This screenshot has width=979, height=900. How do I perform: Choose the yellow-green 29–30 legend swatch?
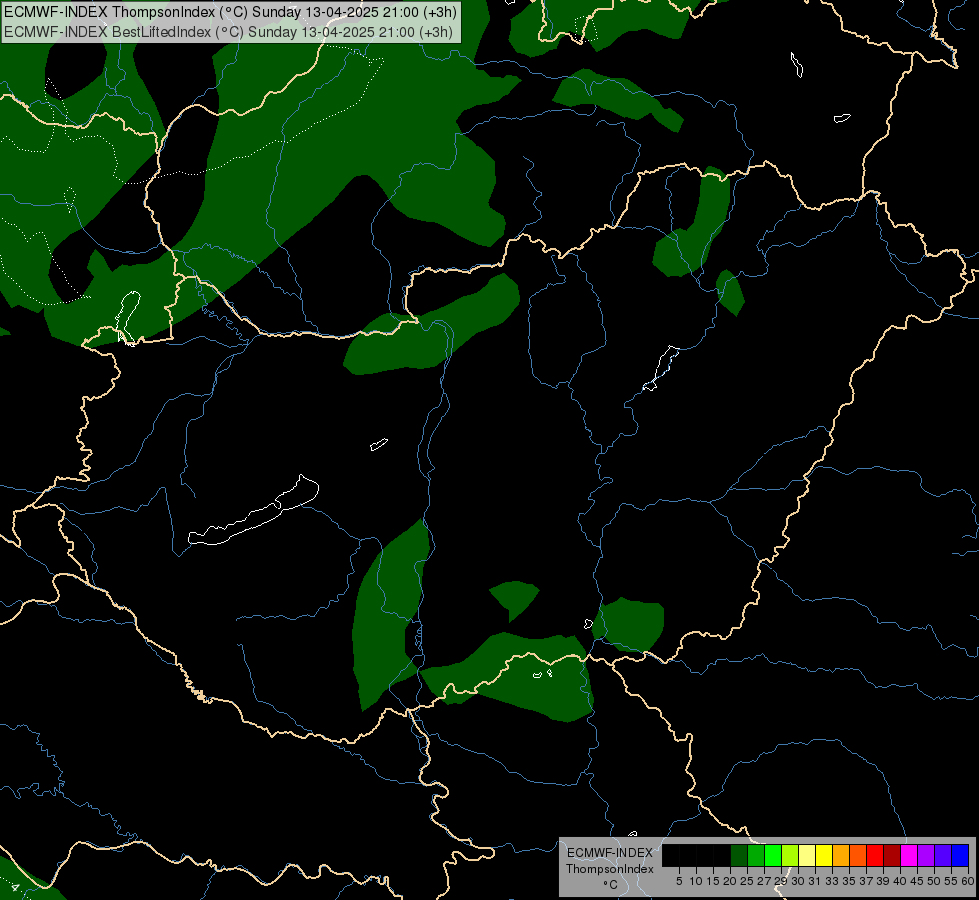pos(790,855)
